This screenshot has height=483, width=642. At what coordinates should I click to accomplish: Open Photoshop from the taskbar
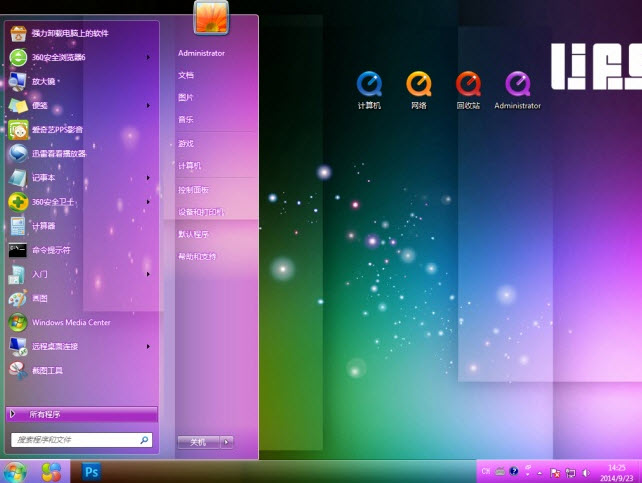click(x=91, y=472)
